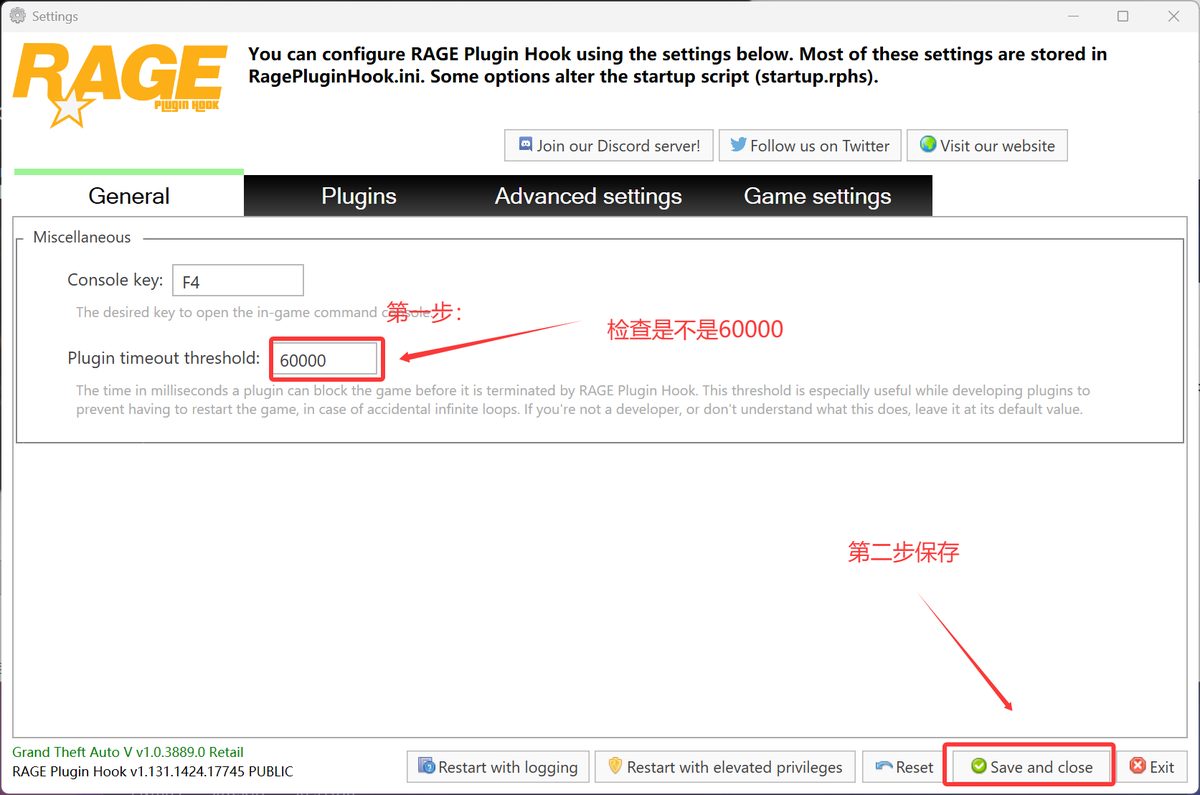This screenshot has width=1200, height=795.
Task: Close the Settings window
Action: [x=1175, y=16]
